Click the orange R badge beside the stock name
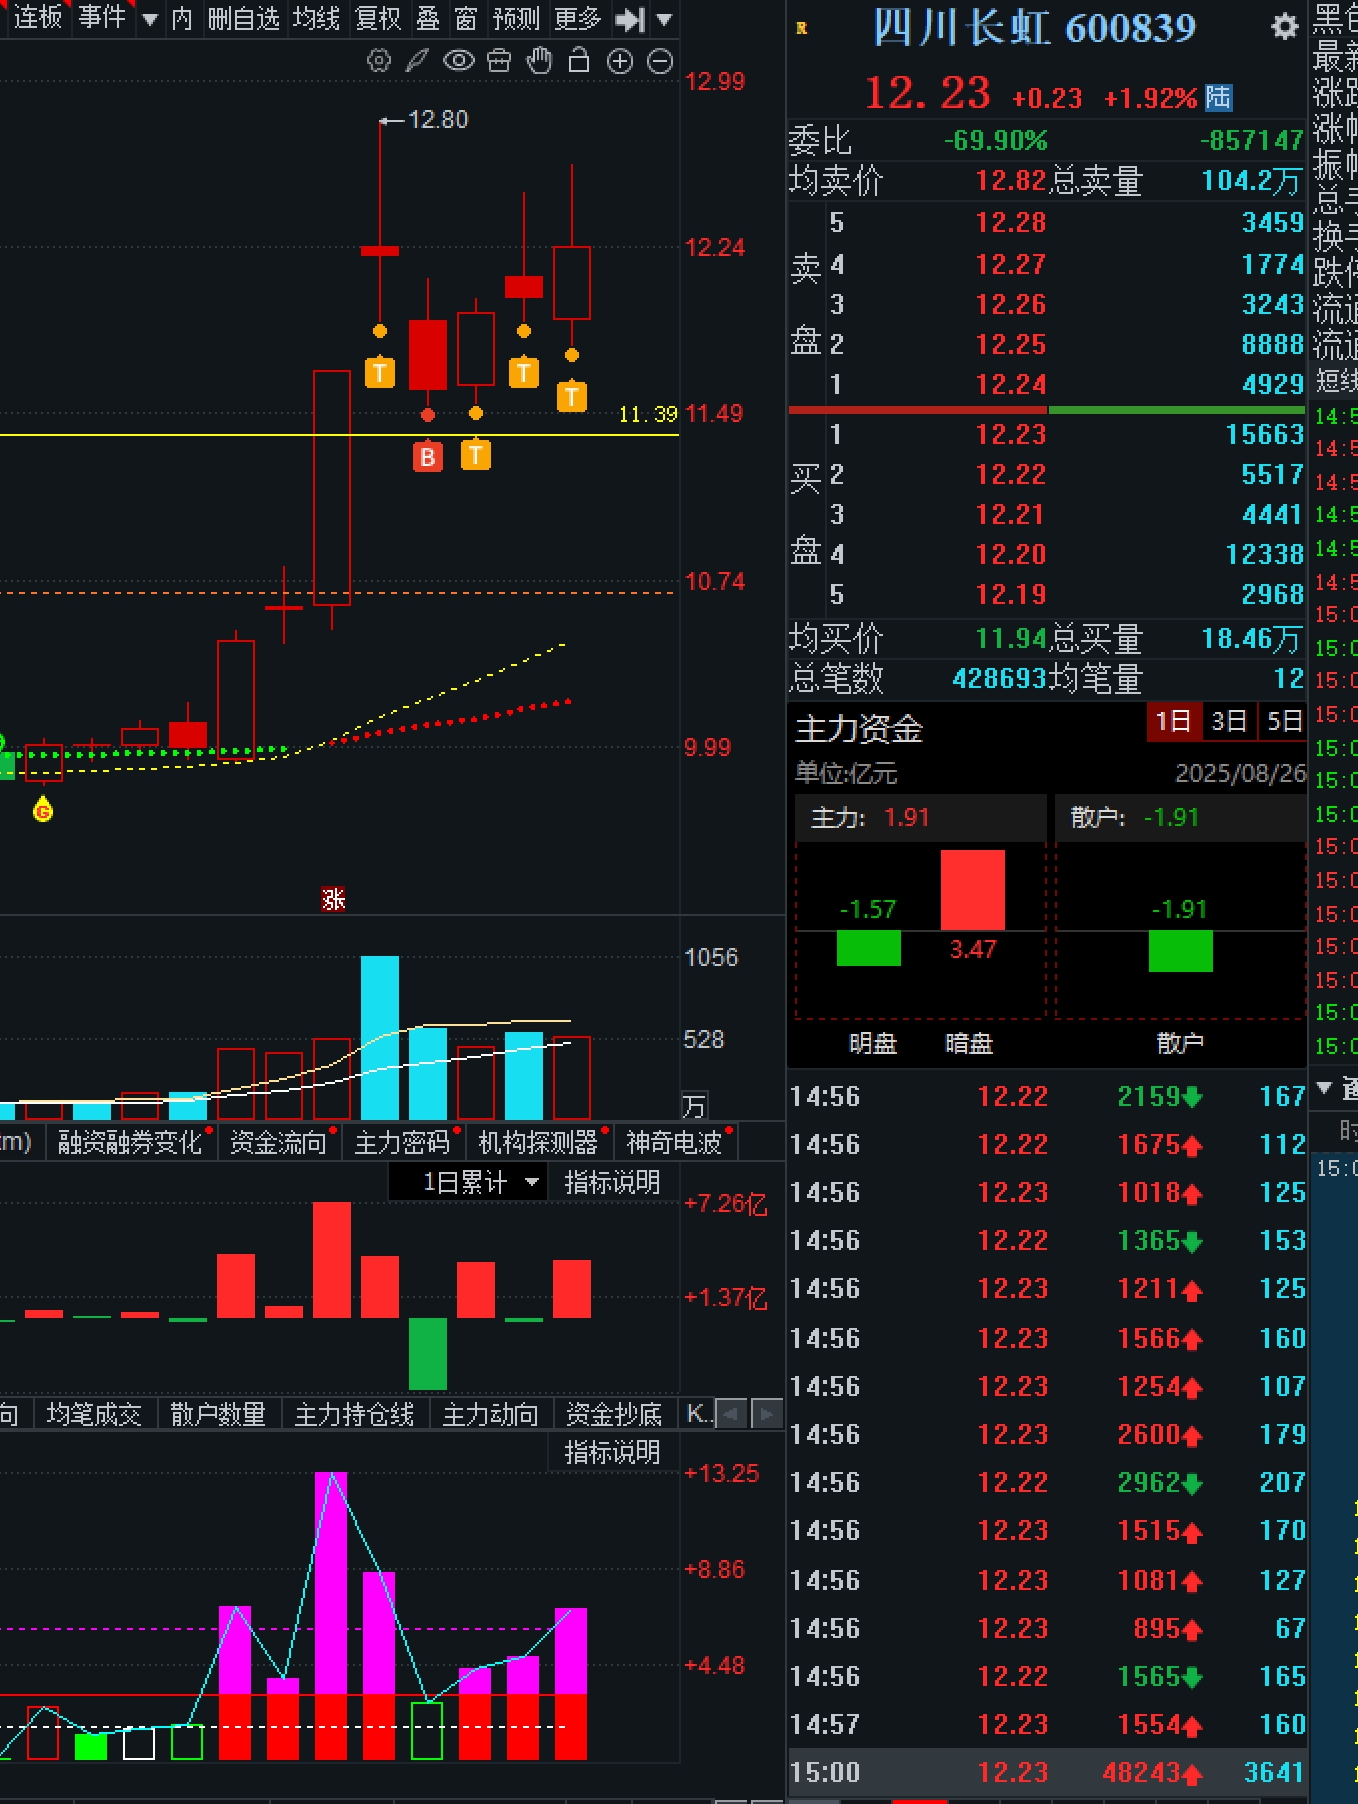1358x1804 pixels. coord(801,29)
